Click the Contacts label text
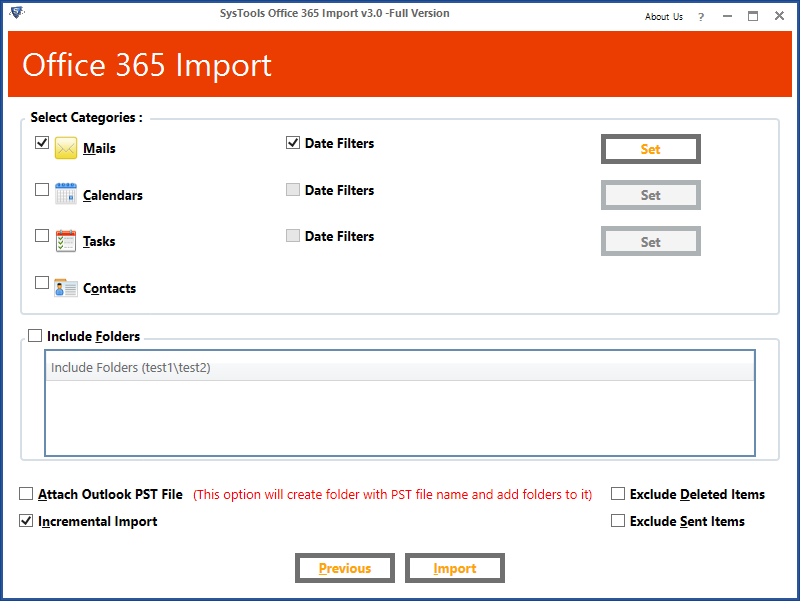The image size is (800, 601). tap(110, 289)
